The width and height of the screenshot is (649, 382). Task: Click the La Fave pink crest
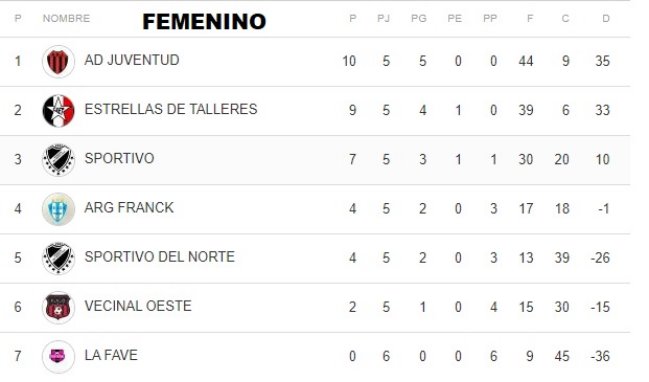click(58, 356)
